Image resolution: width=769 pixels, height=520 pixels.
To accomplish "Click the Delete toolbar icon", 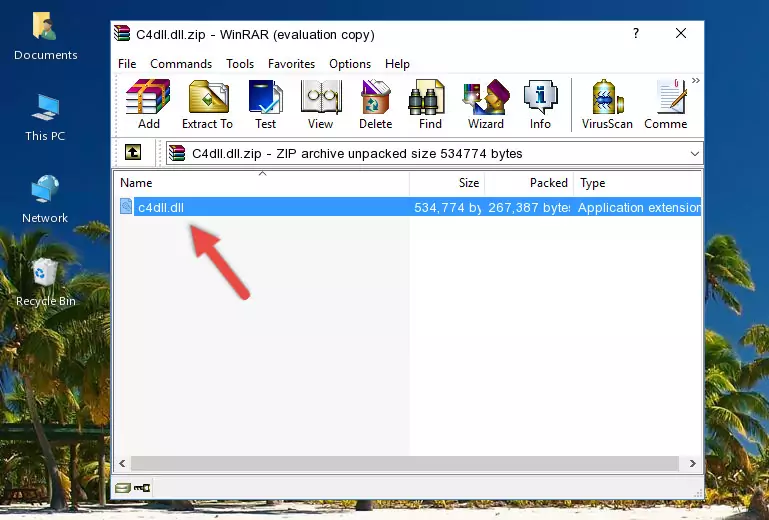I will [376, 104].
